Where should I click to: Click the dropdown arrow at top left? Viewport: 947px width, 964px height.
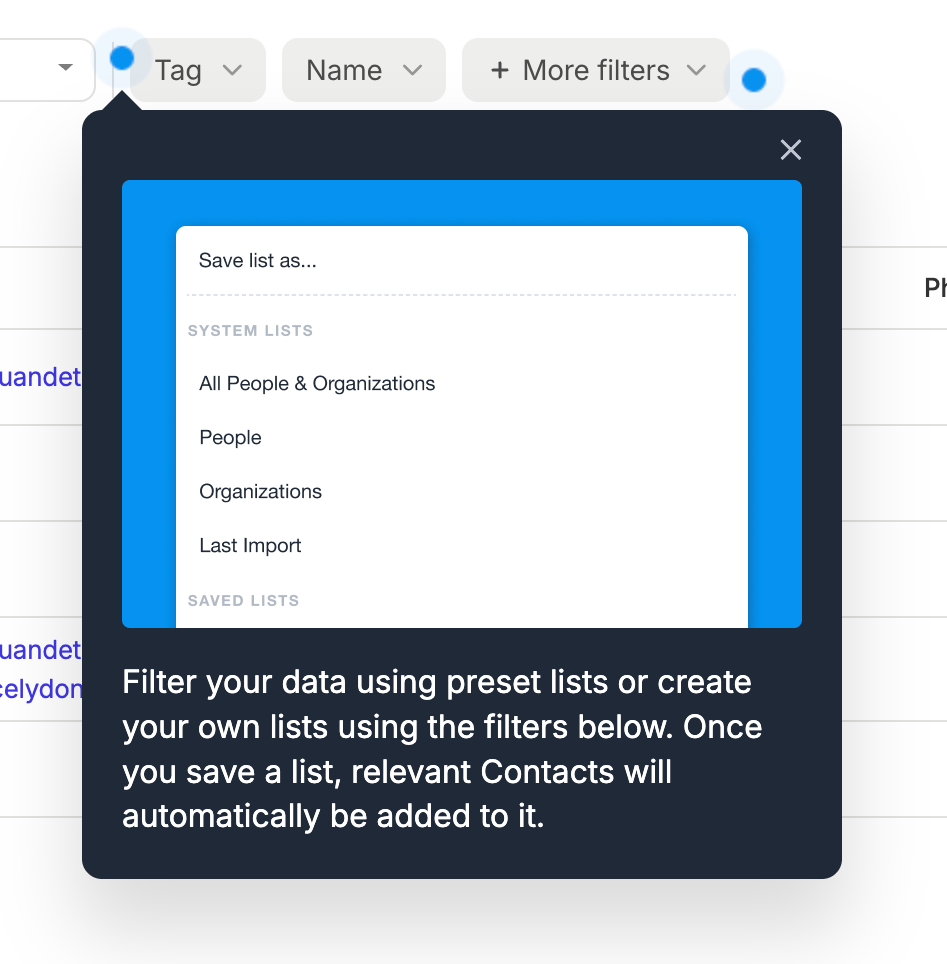click(x=64, y=69)
